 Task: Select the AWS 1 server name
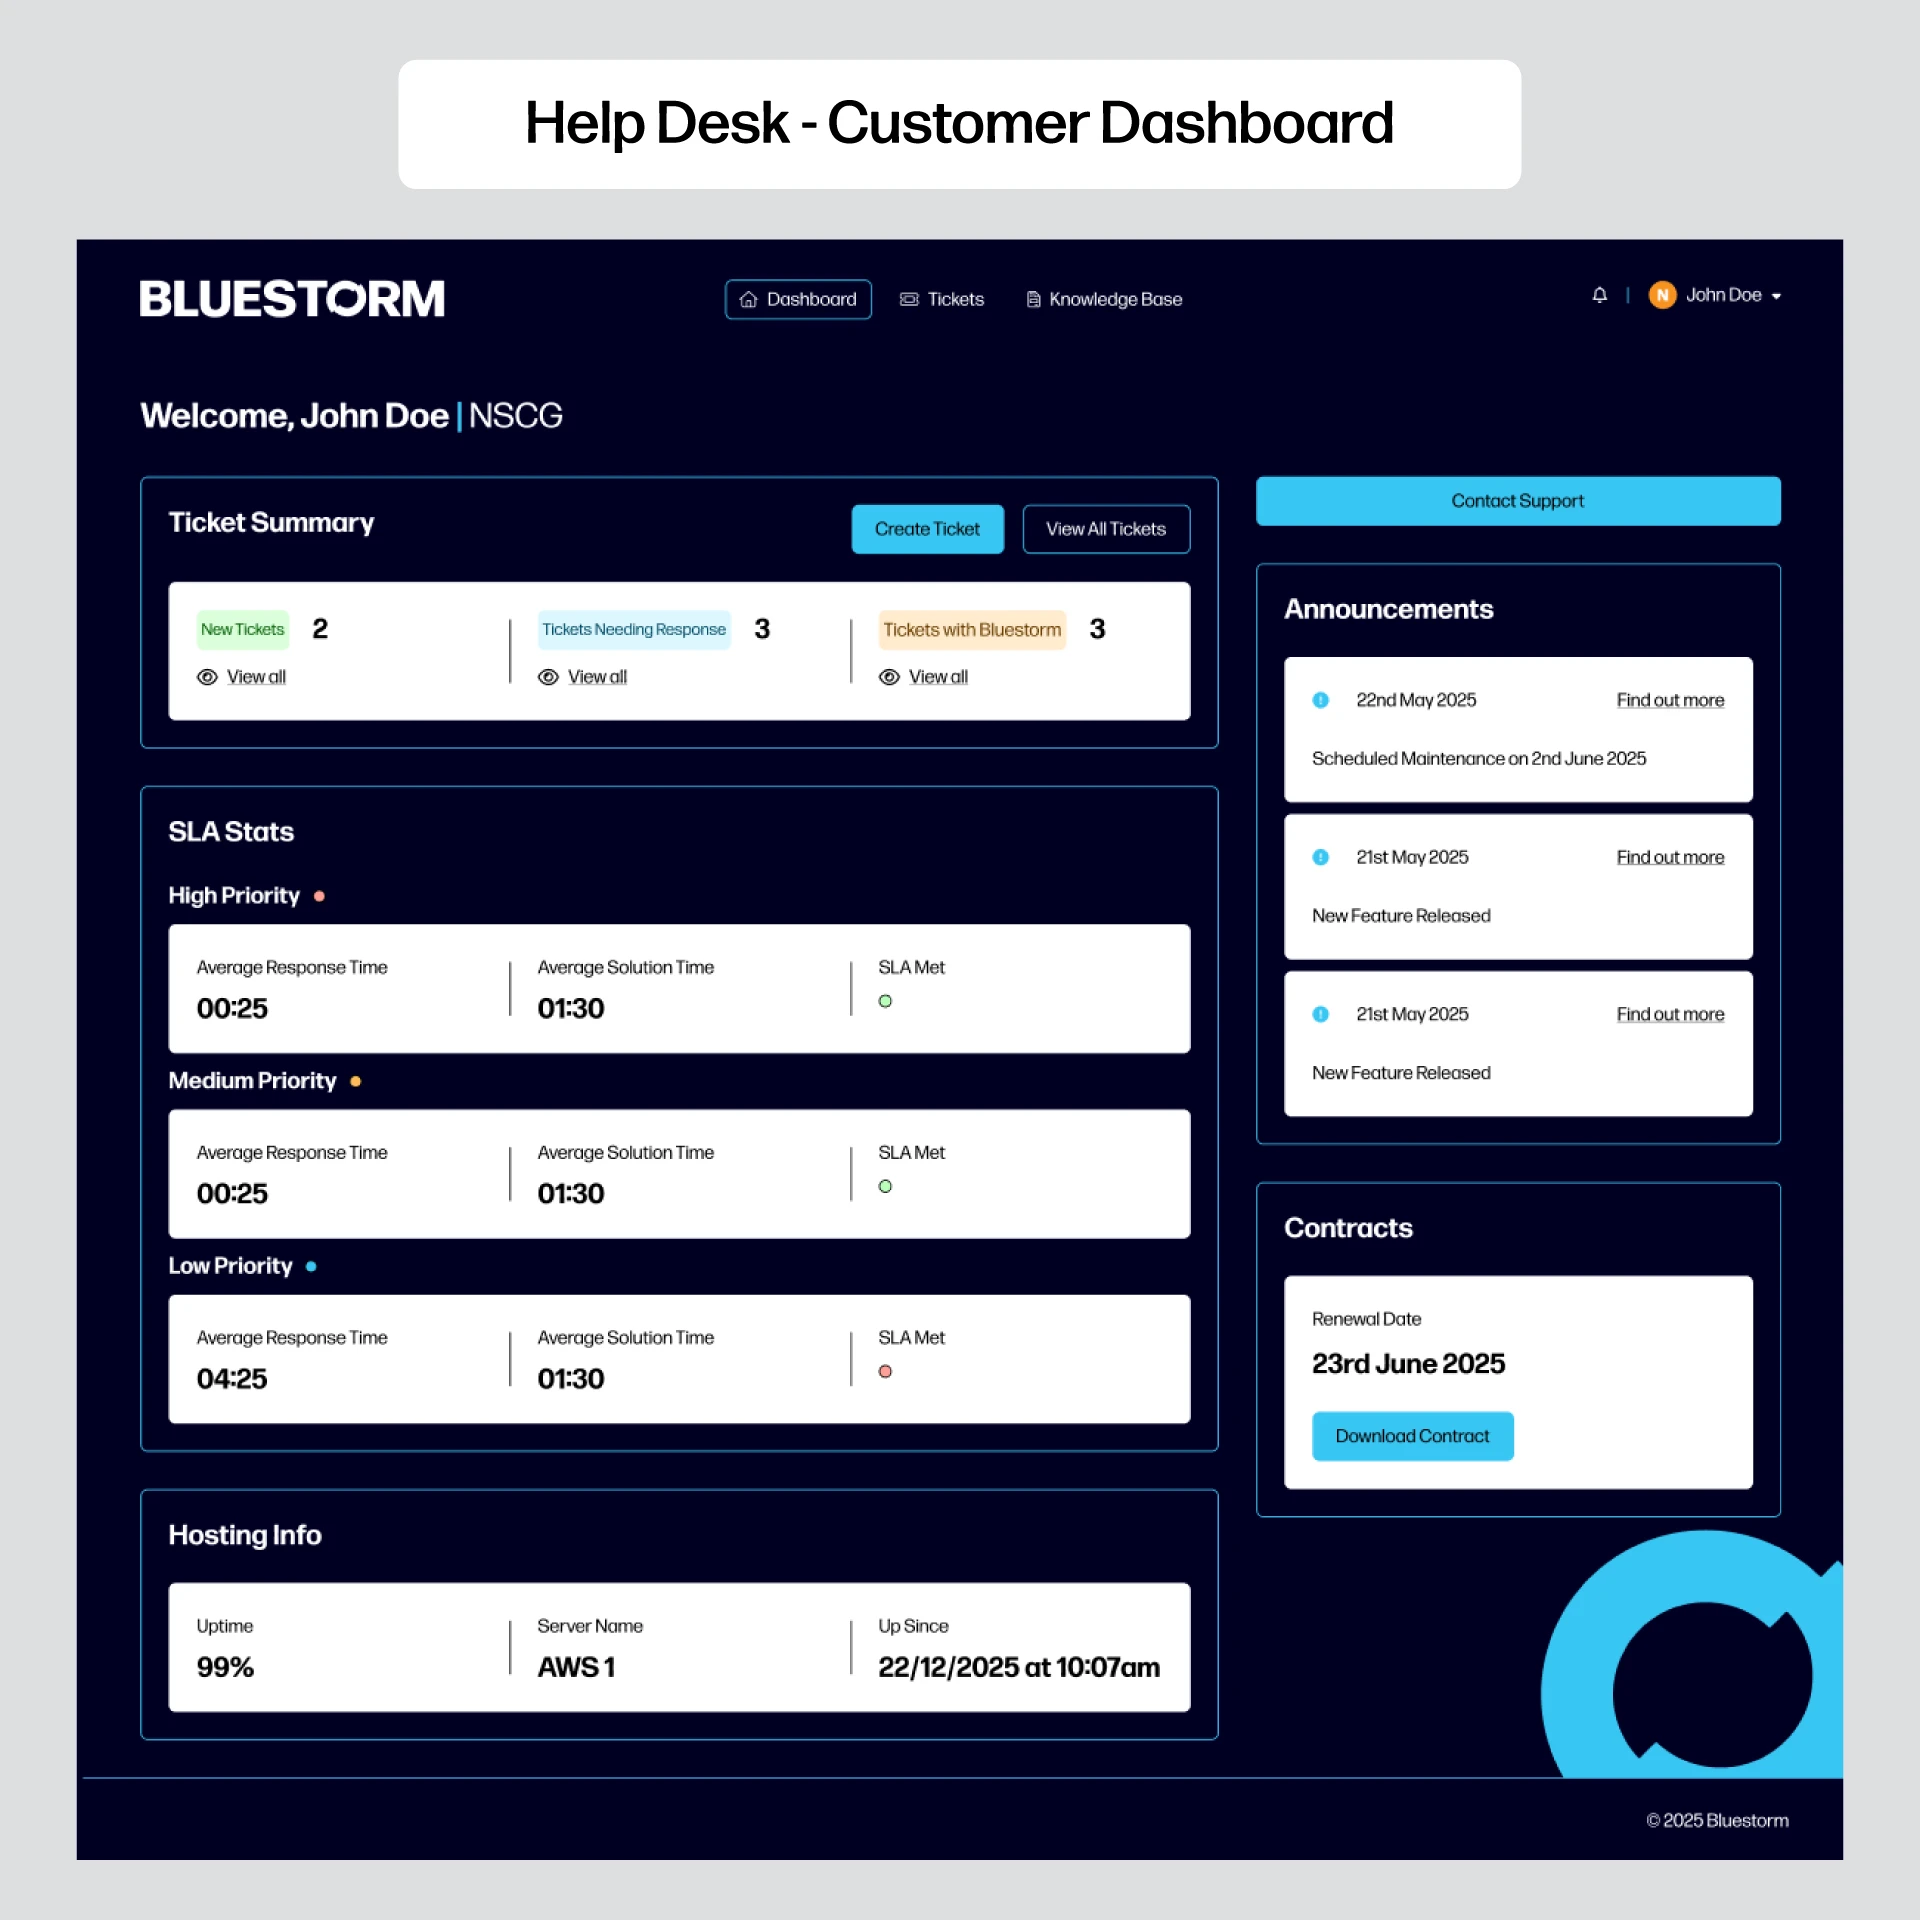576,1667
